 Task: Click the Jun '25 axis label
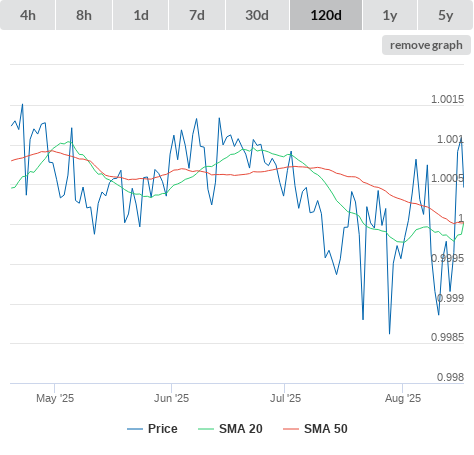[x=171, y=398]
